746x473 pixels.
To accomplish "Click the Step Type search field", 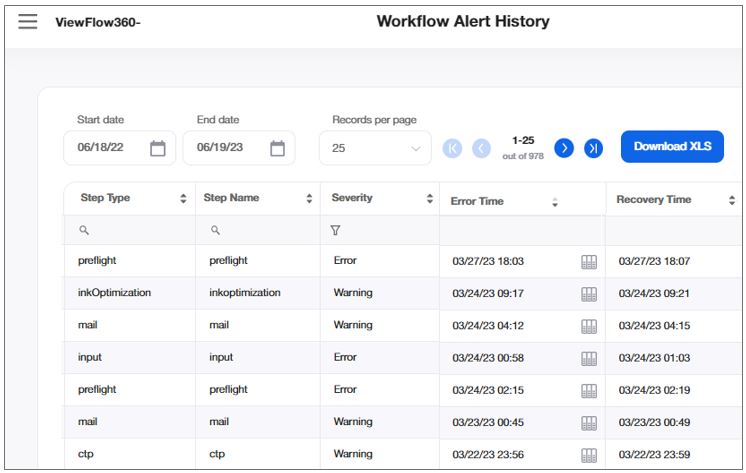I will pyautogui.click(x=135, y=230).
